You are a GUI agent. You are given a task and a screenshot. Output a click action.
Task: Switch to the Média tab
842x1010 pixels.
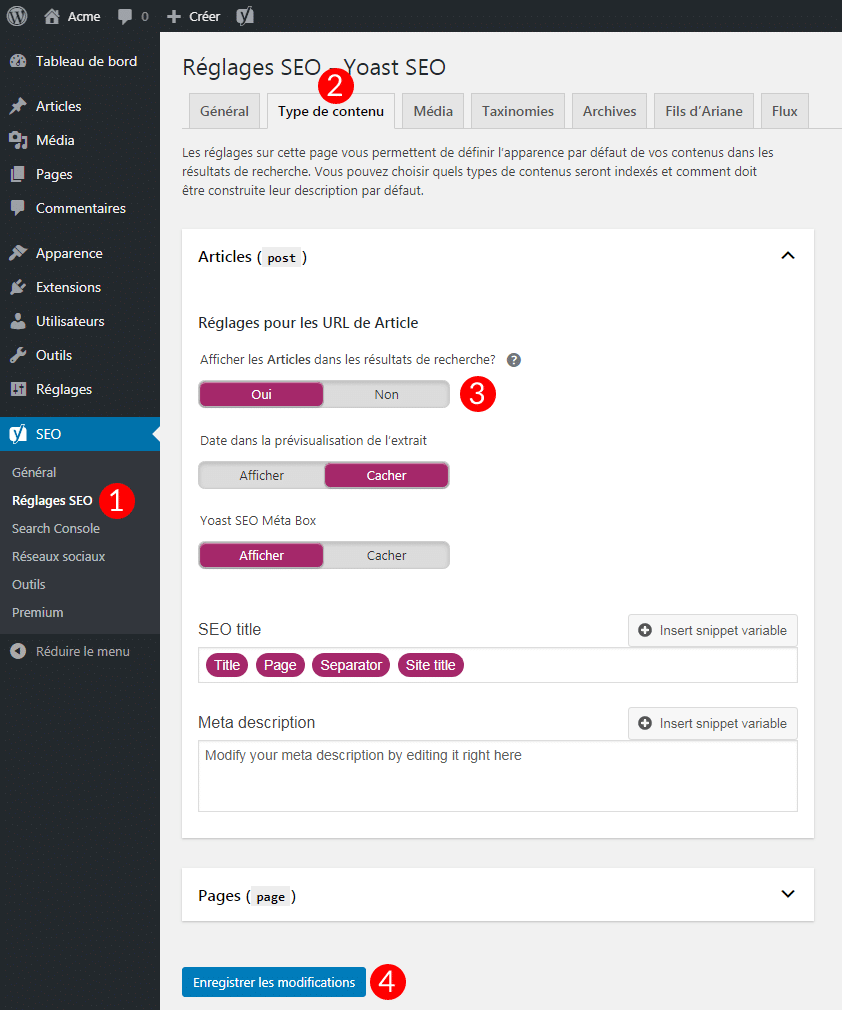point(433,111)
